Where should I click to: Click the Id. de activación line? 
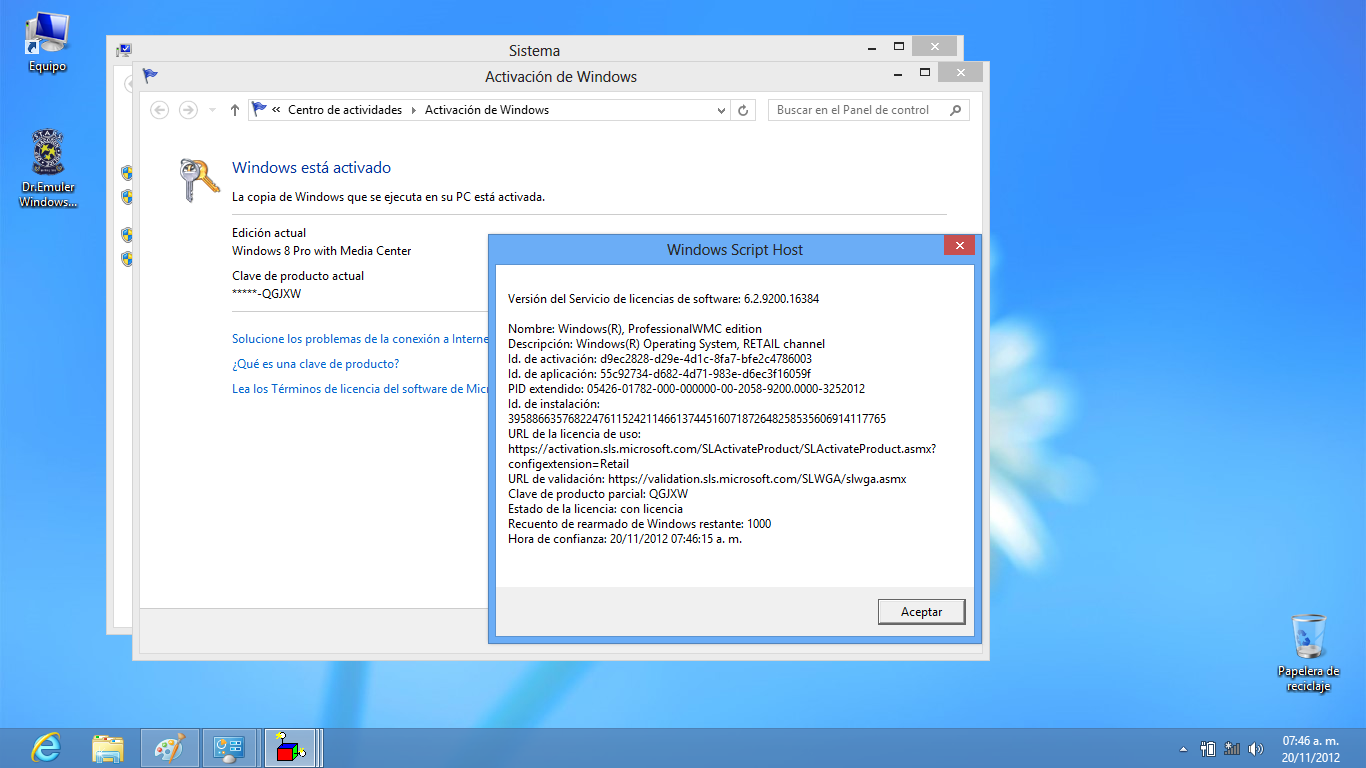[x=660, y=359]
